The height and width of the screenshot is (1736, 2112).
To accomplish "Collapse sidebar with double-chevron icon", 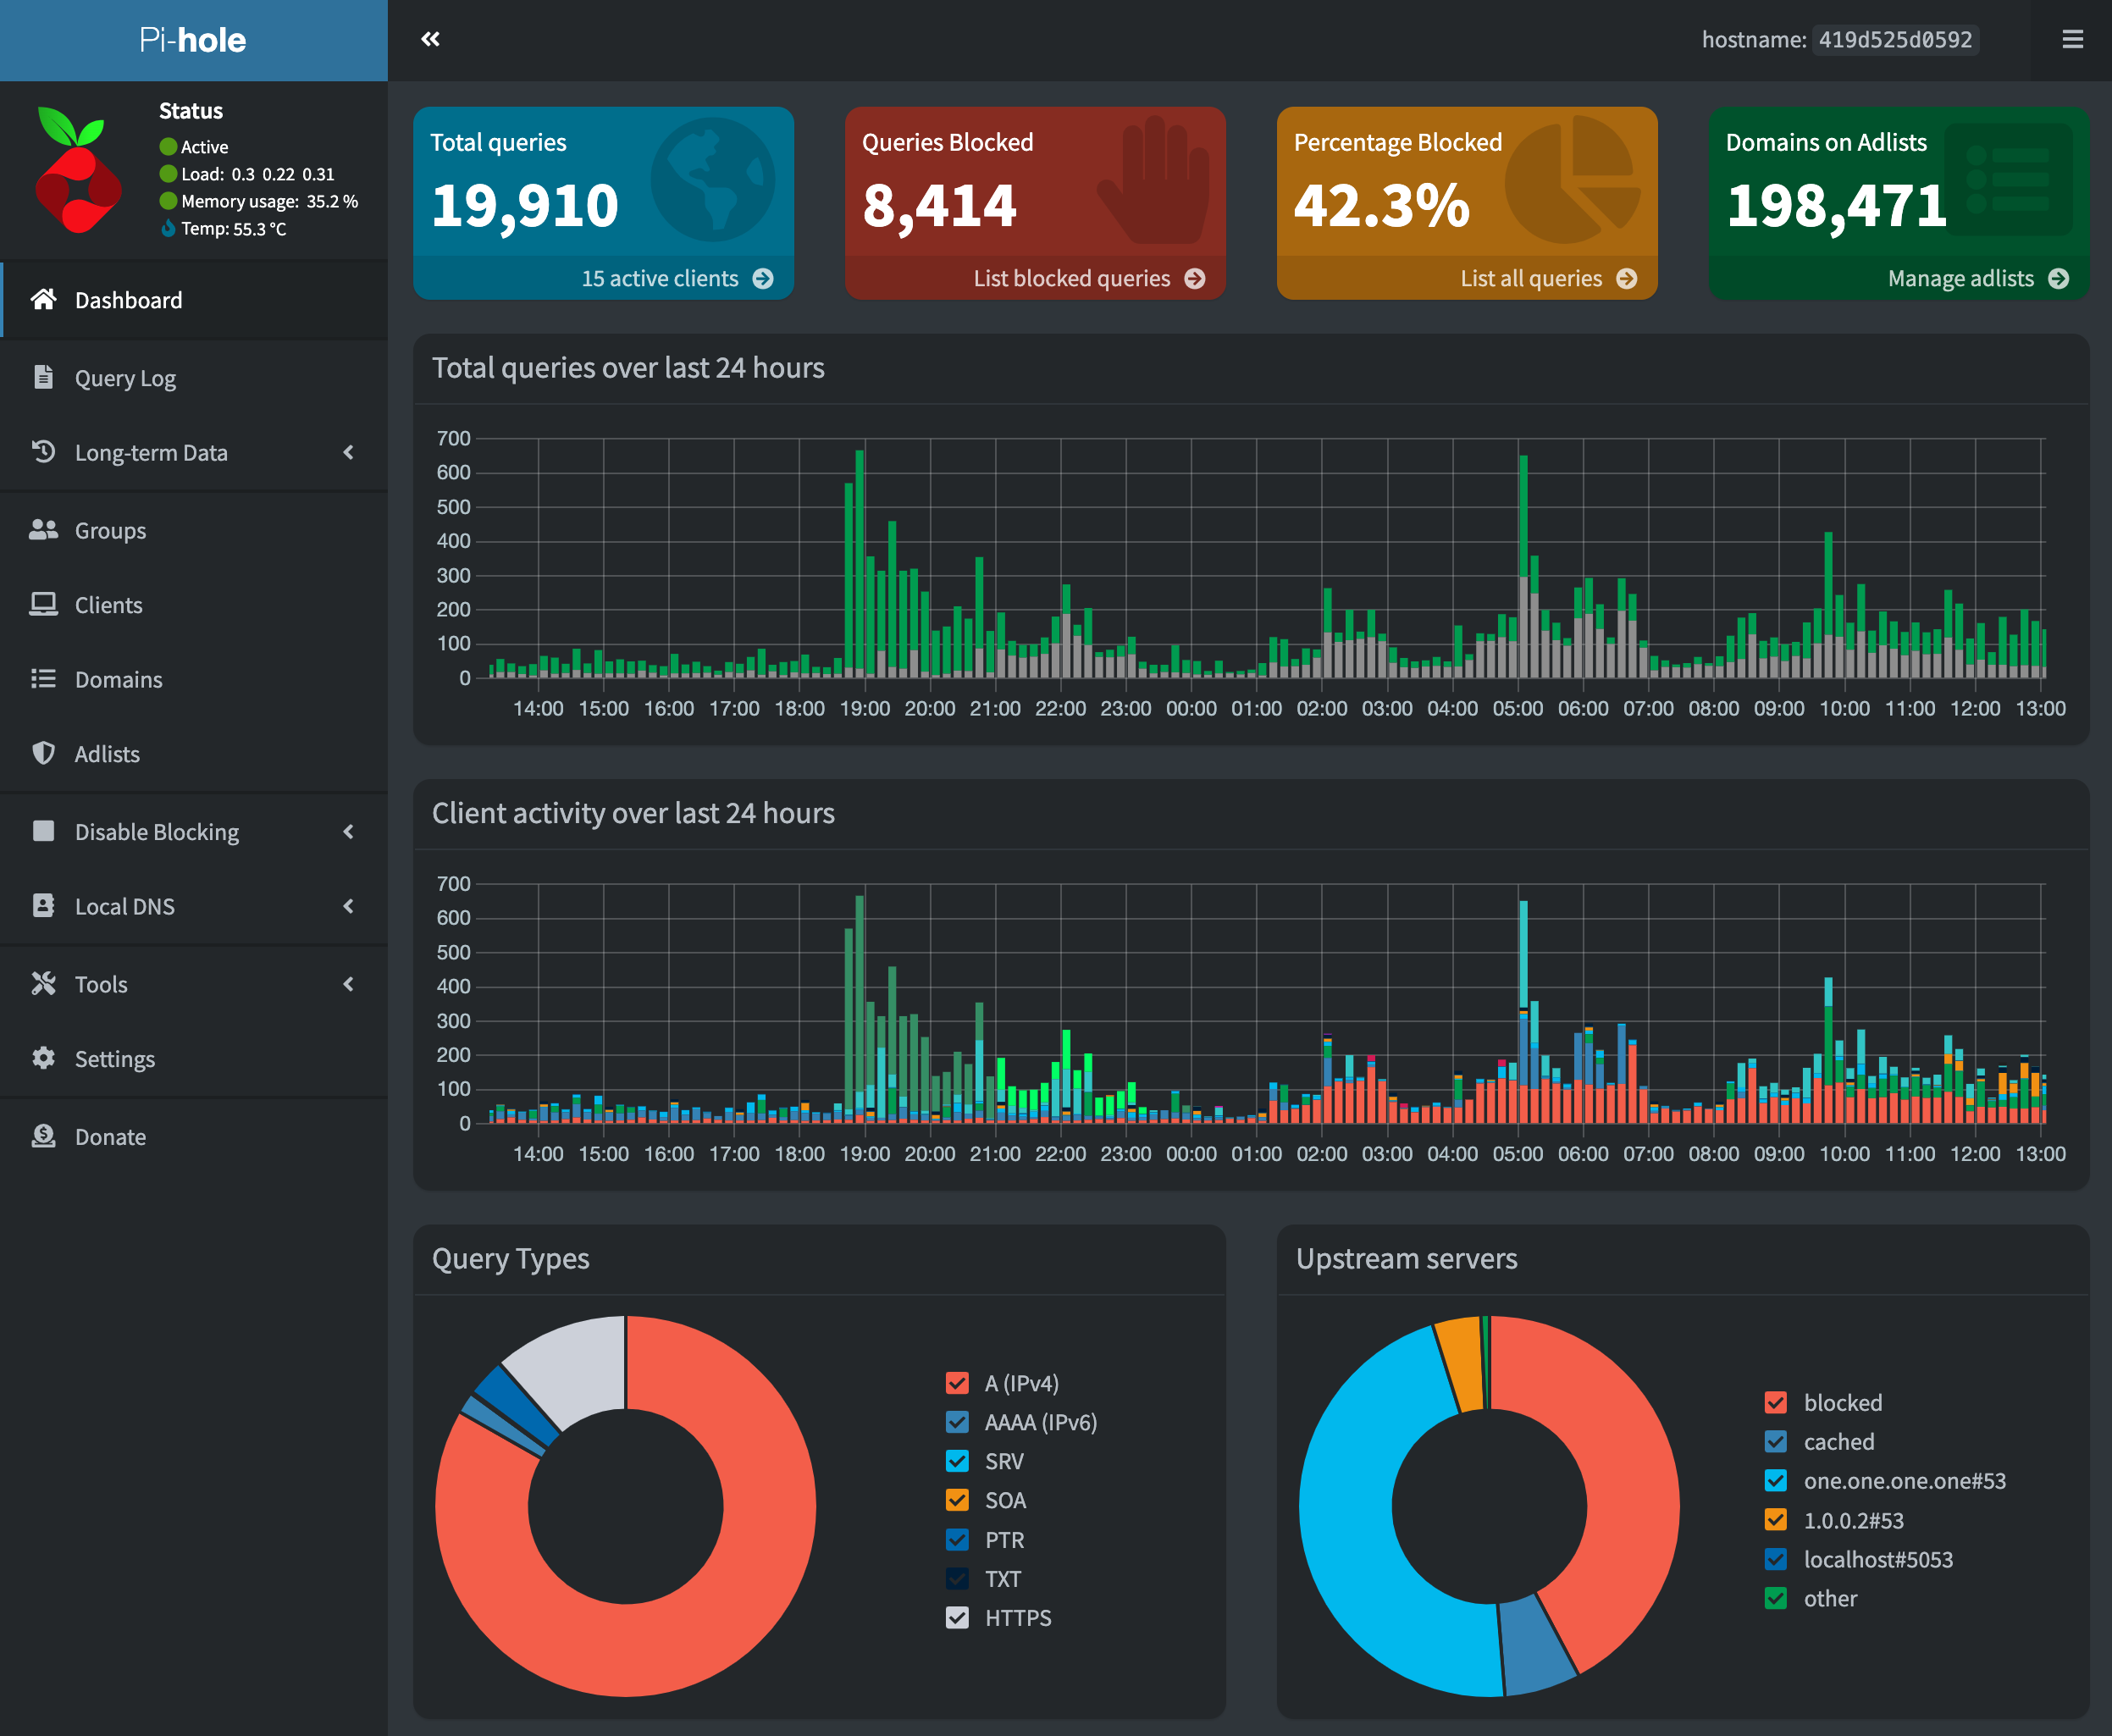I will coord(430,39).
